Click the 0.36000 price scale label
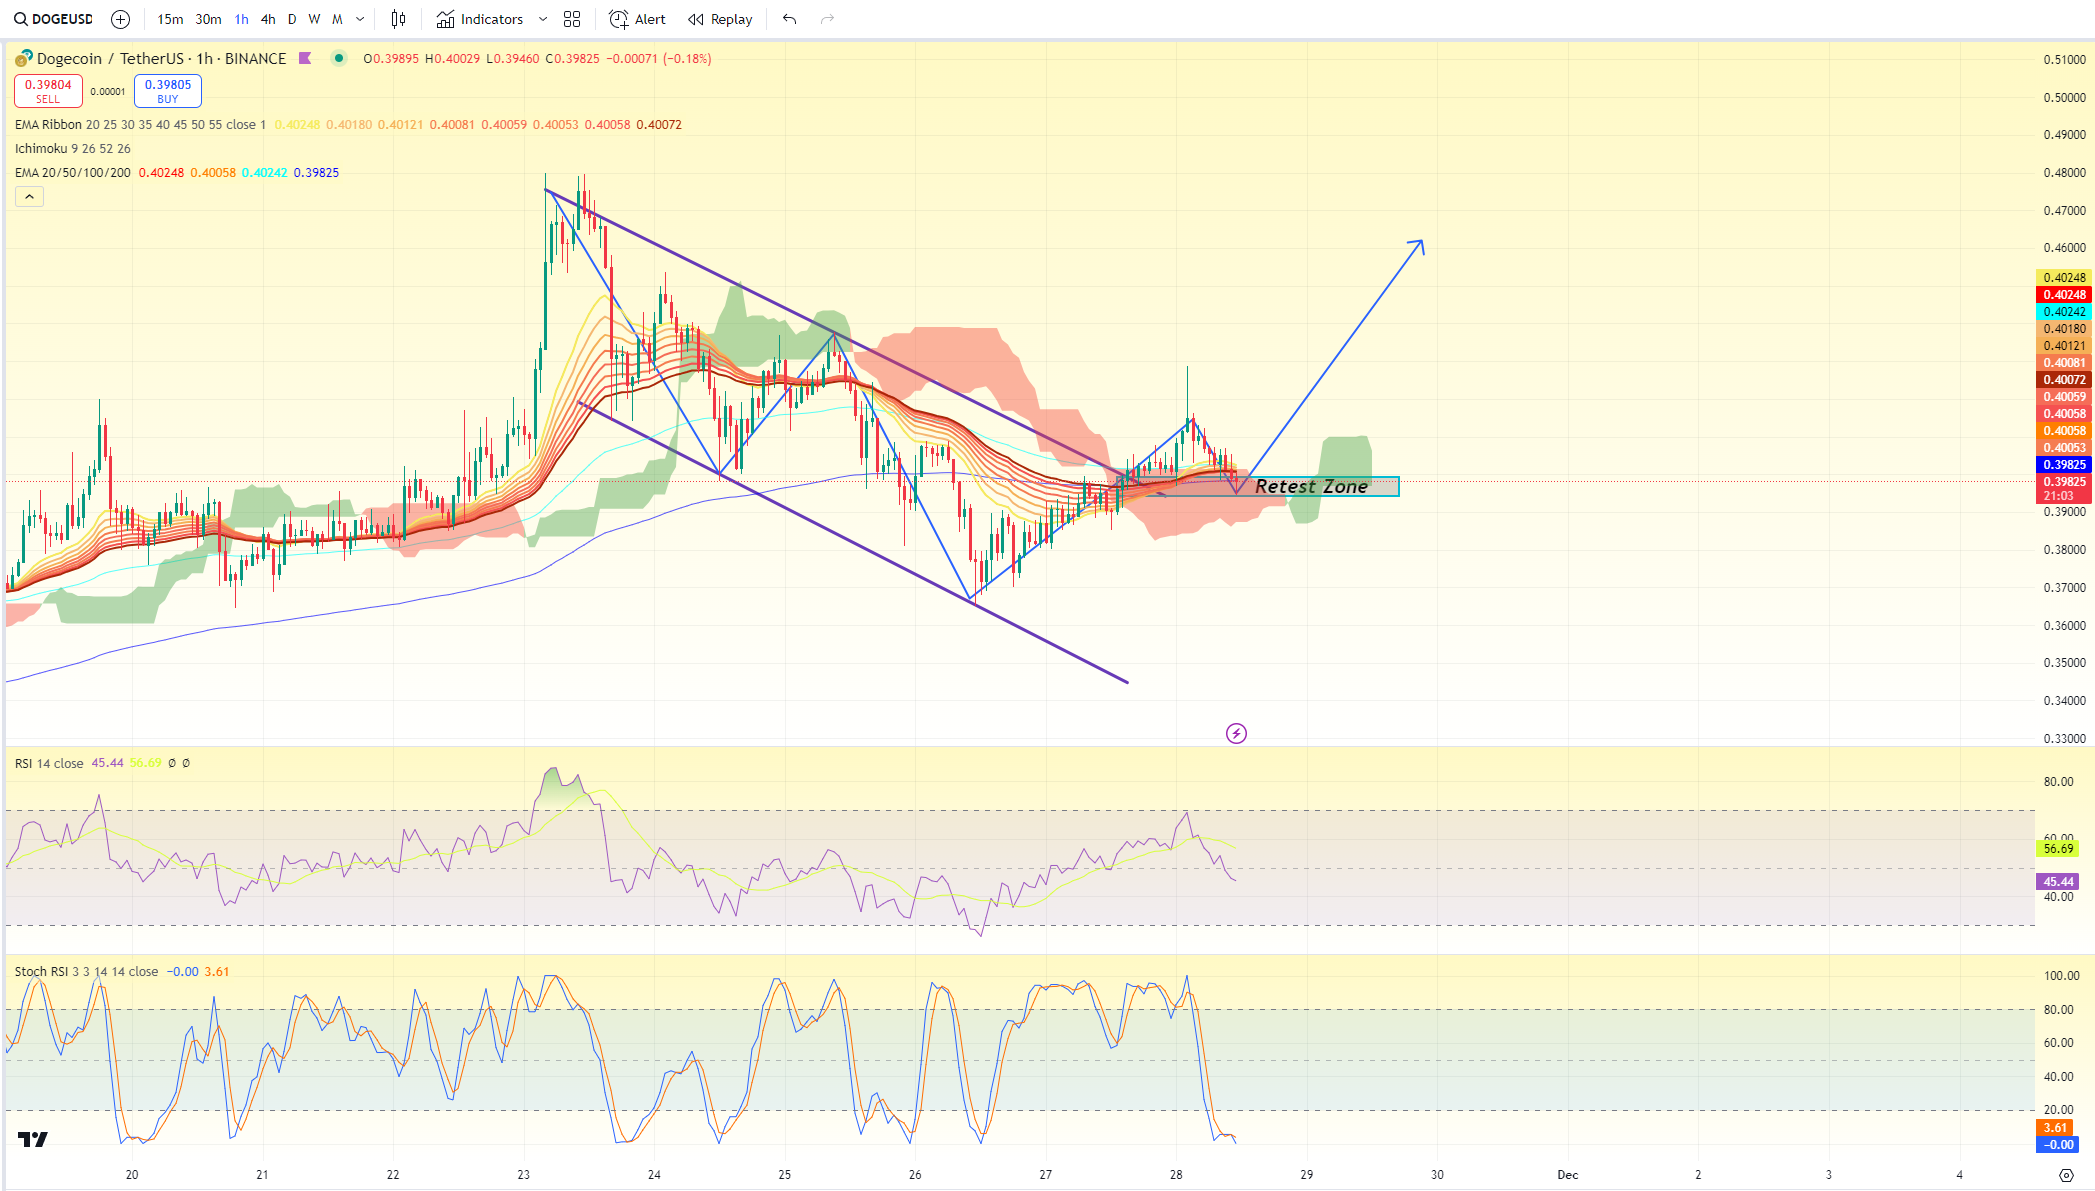Screen dimensions: 2095x1191 click(x=2064, y=626)
